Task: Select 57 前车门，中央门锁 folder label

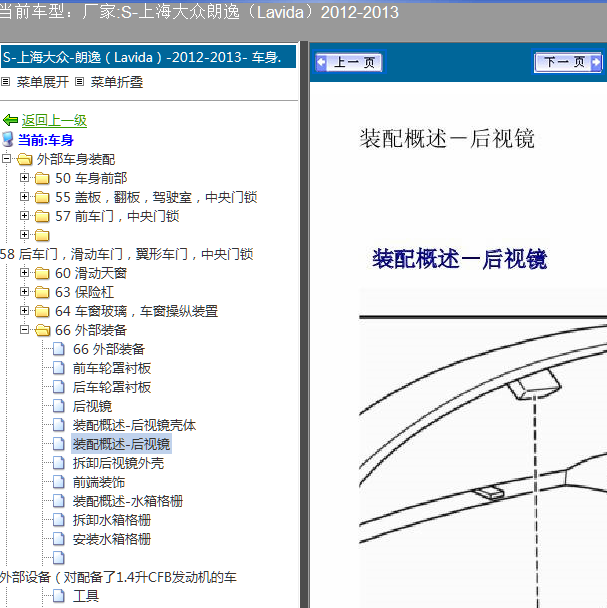Action: tap(117, 216)
